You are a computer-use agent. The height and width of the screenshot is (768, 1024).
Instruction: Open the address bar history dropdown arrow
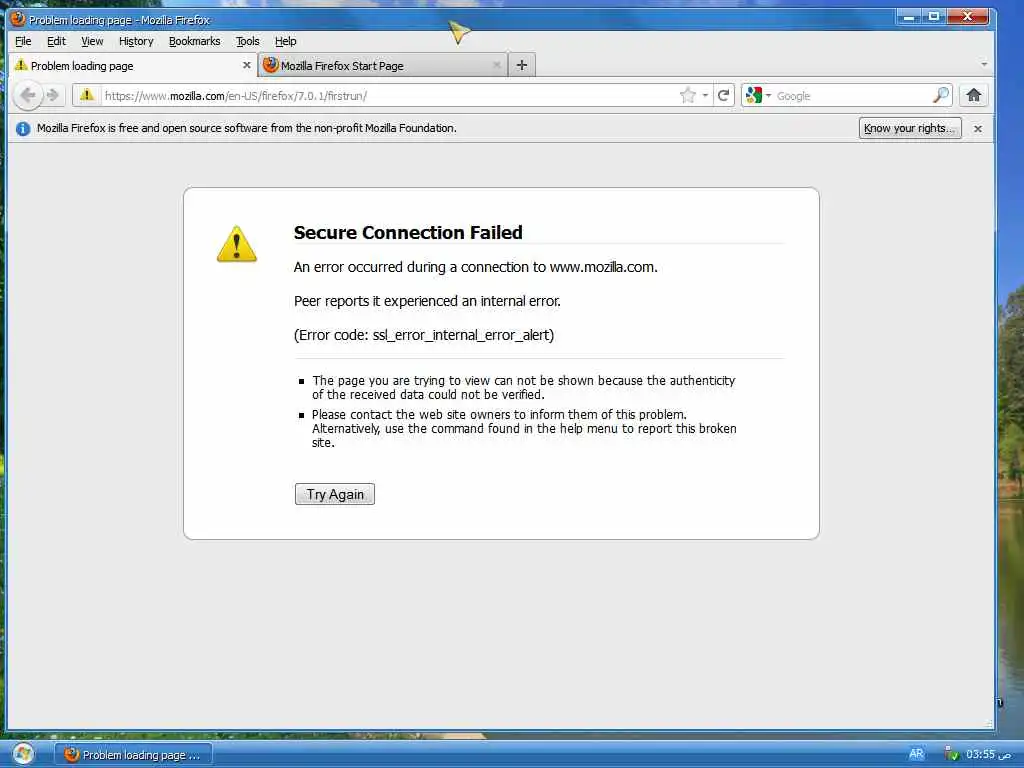(x=705, y=95)
